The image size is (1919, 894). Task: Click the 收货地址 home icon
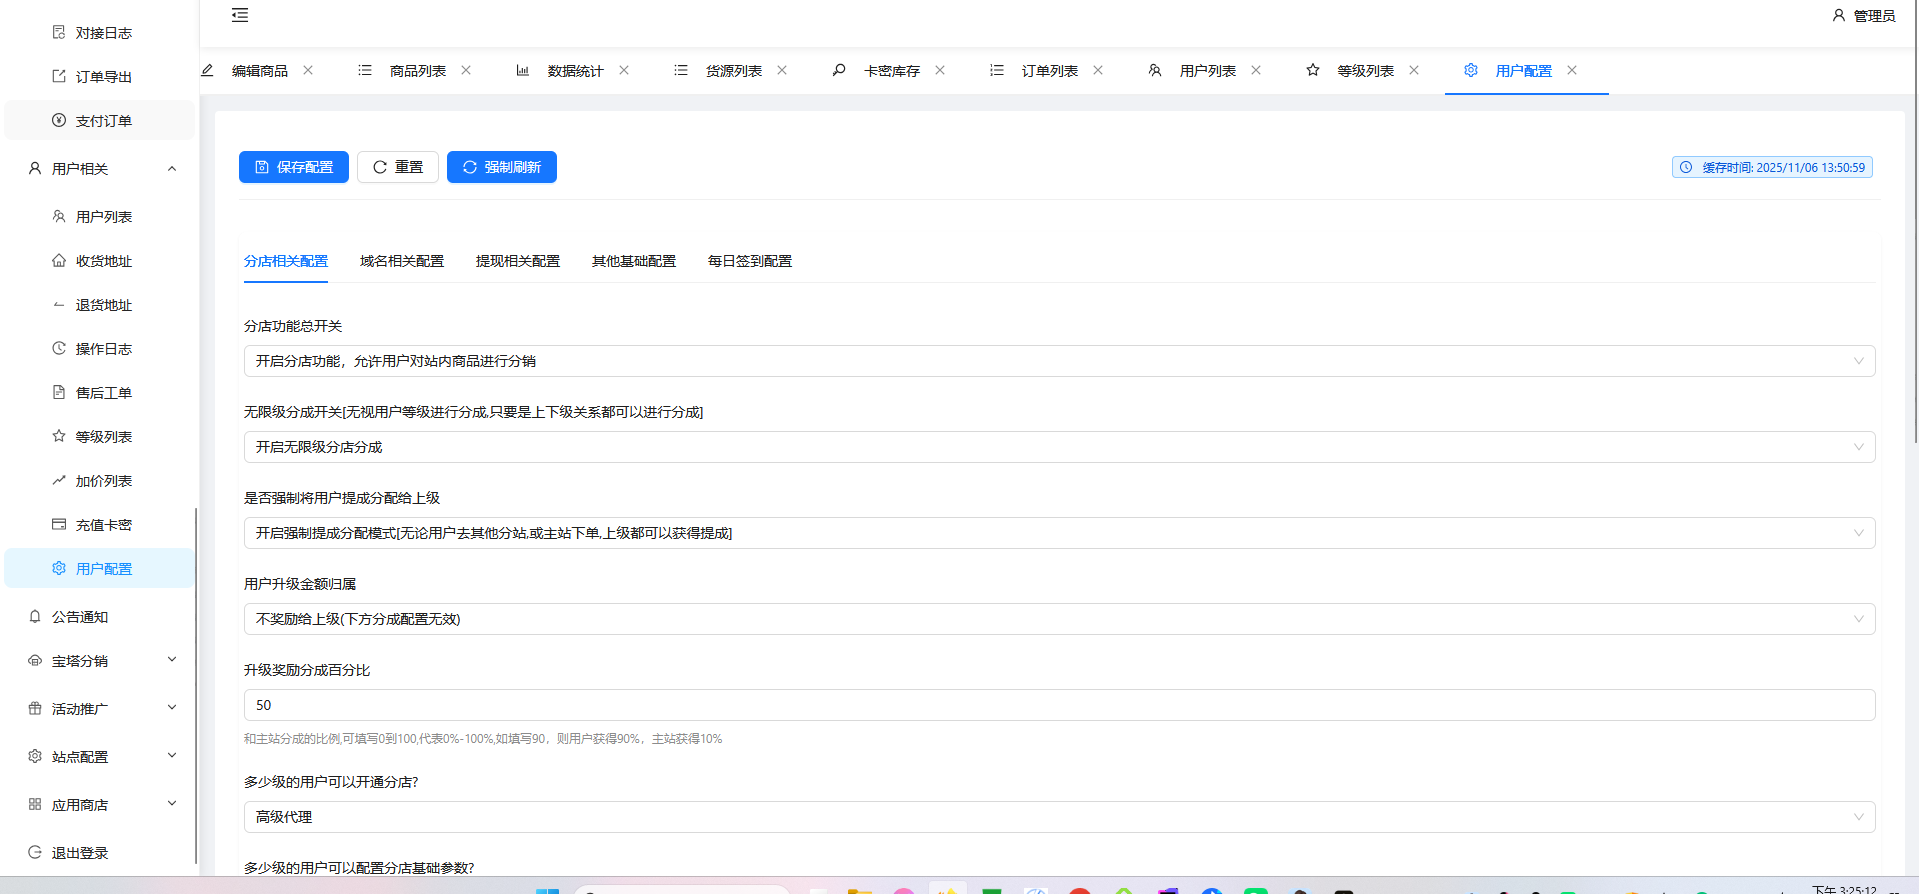tap(59, 260)
